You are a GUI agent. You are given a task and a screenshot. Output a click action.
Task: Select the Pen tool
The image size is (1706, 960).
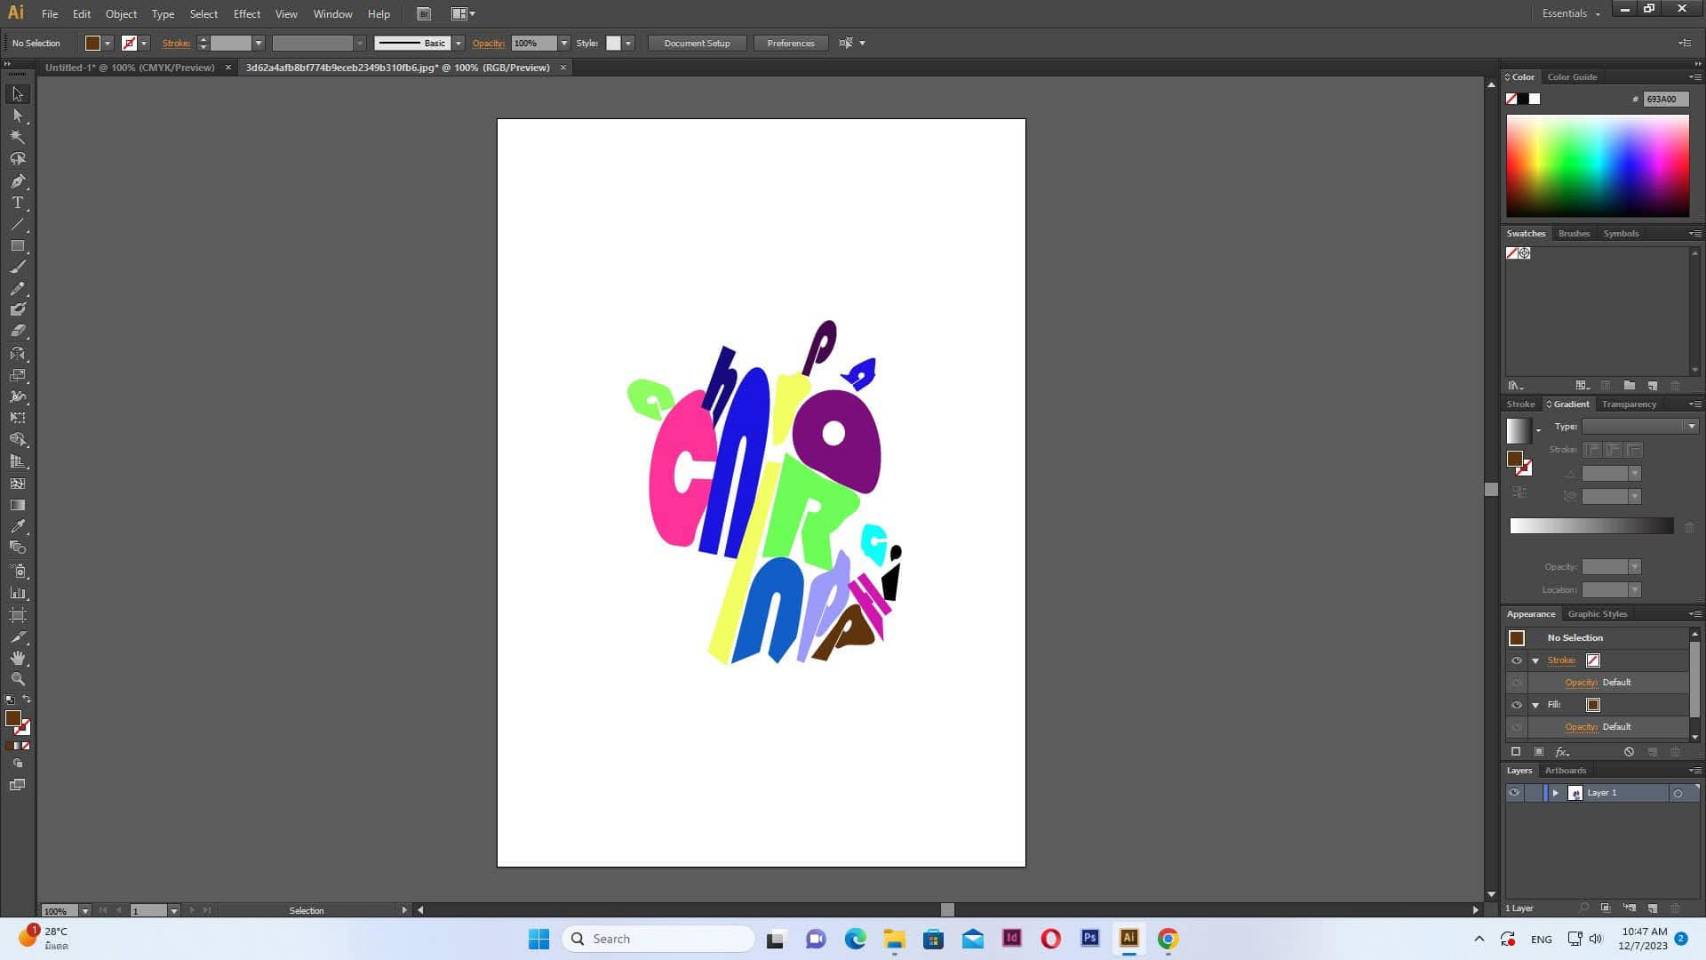pyautogui.click(x=18, y=181)
